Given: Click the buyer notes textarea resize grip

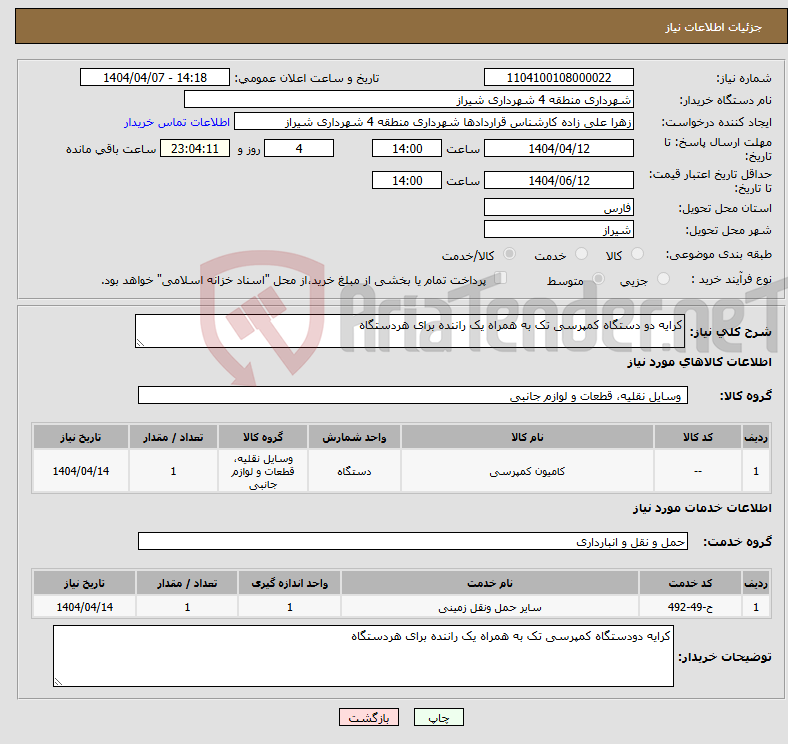Looking at the screenshot, I should [58, 682].
